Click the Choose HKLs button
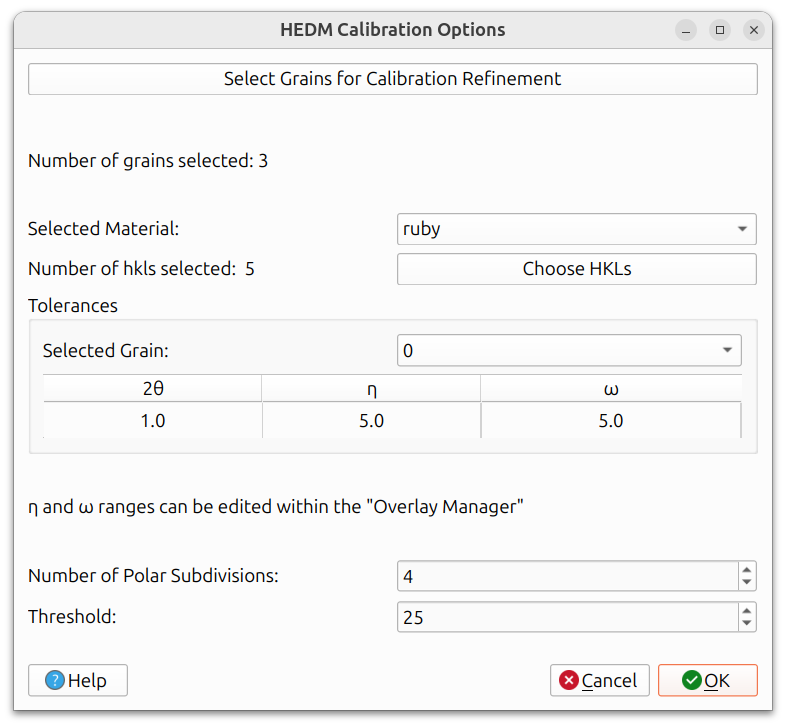The width and height of the screenshot is (786, 727). (576, 269)
